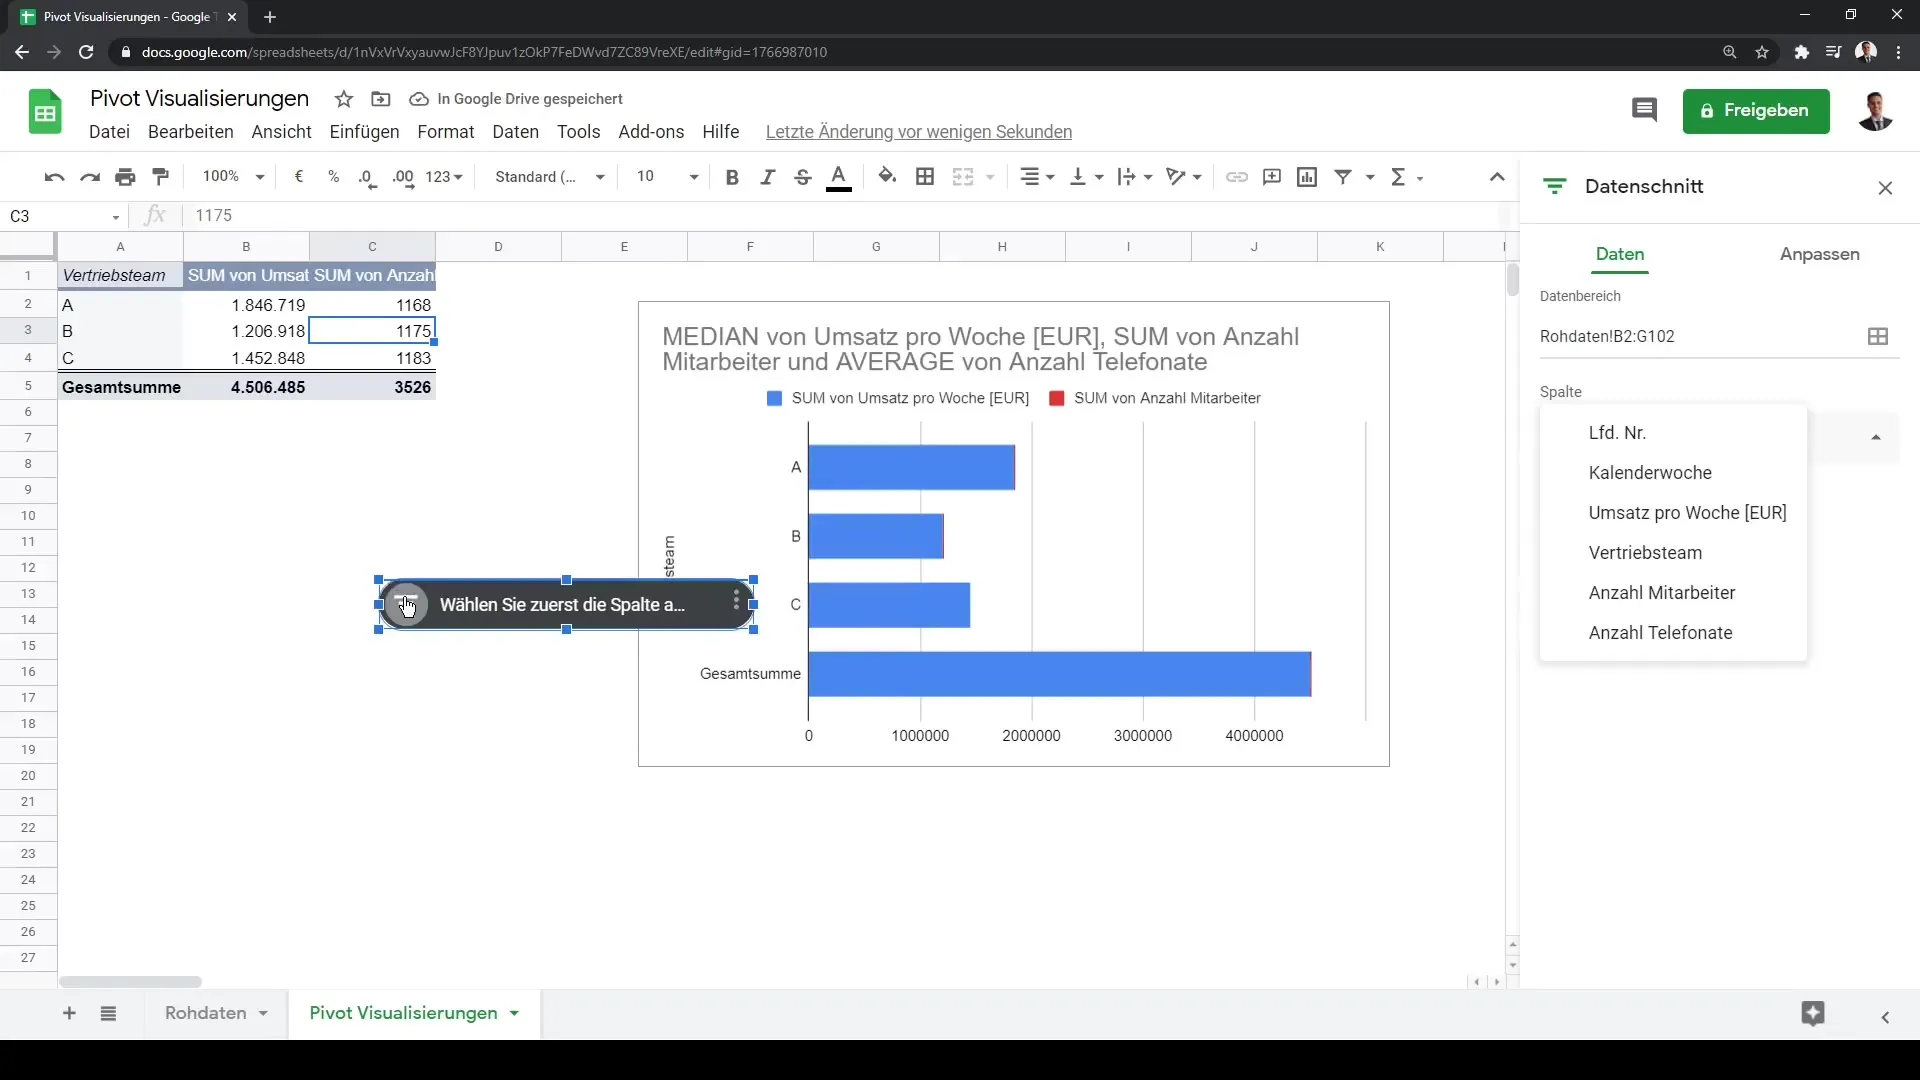The height and width of the screenshot is (1080, 1920).
Task: Click the name box showing C3
Action: pos(64,216)
